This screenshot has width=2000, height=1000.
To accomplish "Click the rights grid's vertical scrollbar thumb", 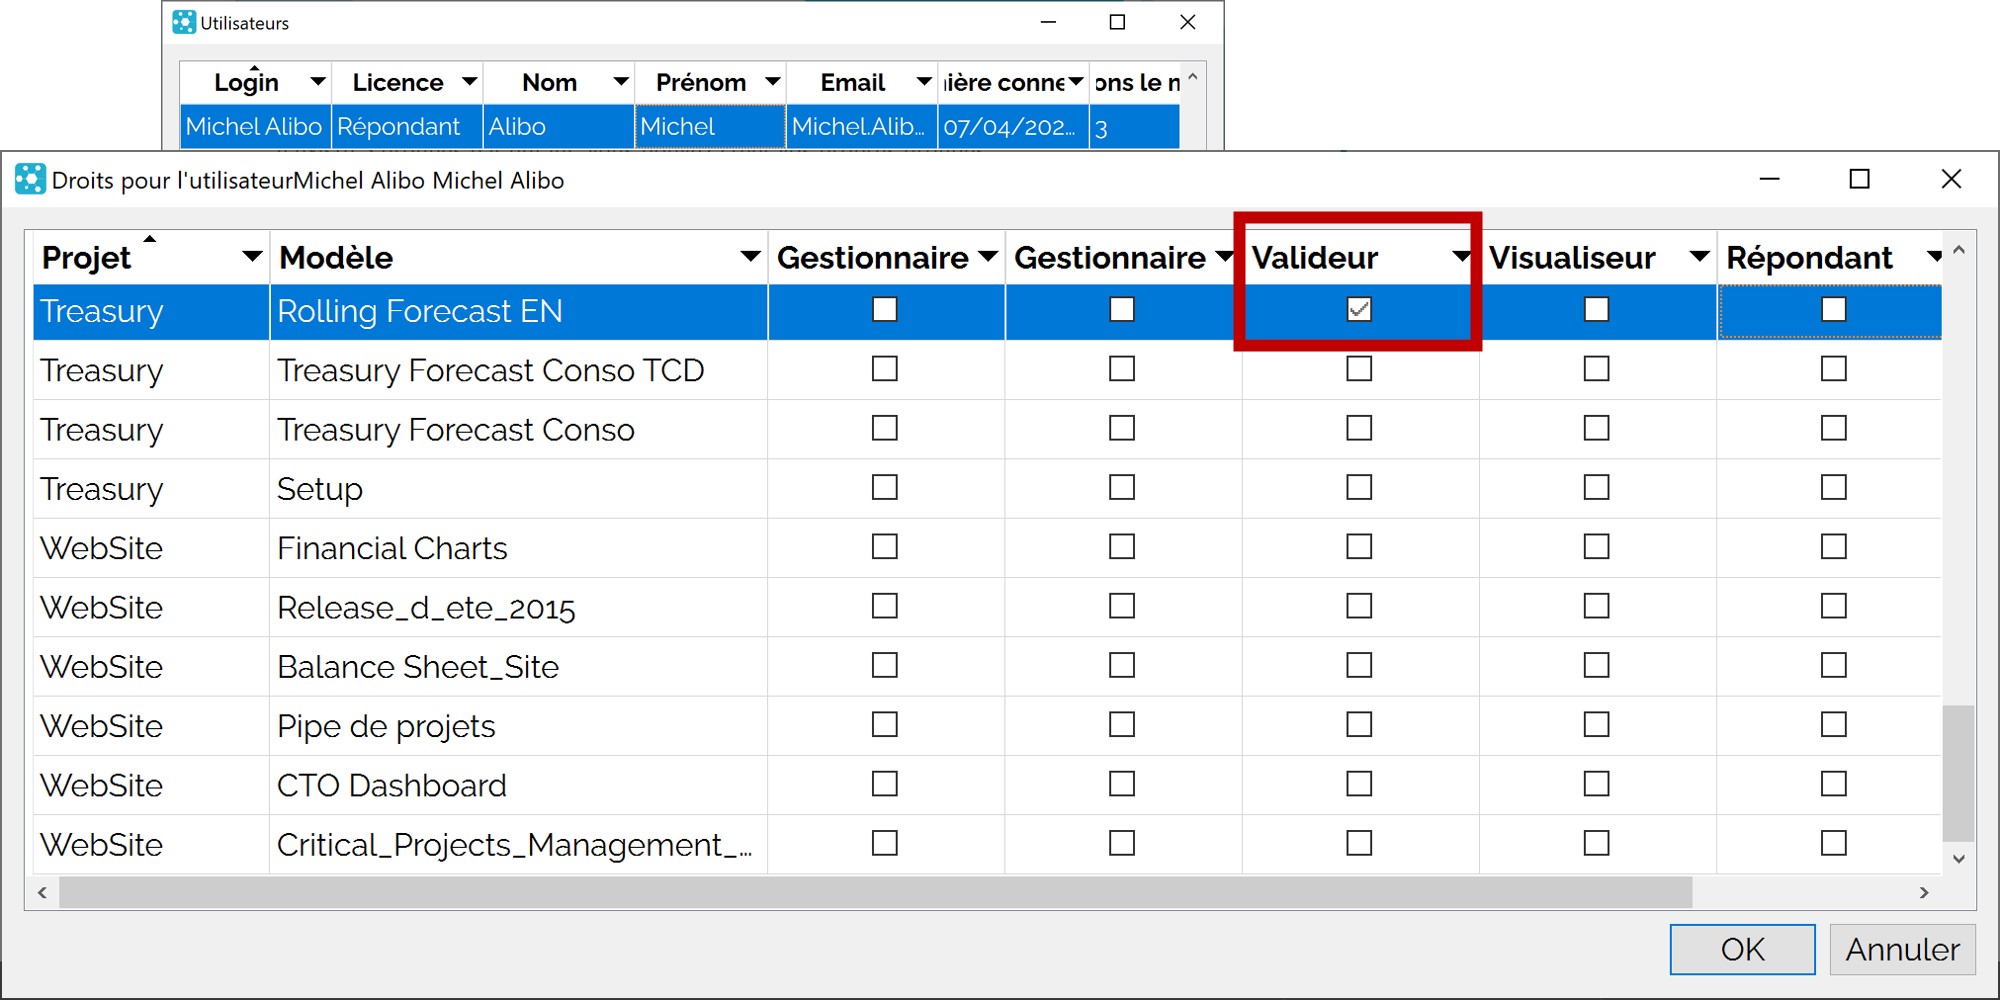I will click(x=1959, y=774).
